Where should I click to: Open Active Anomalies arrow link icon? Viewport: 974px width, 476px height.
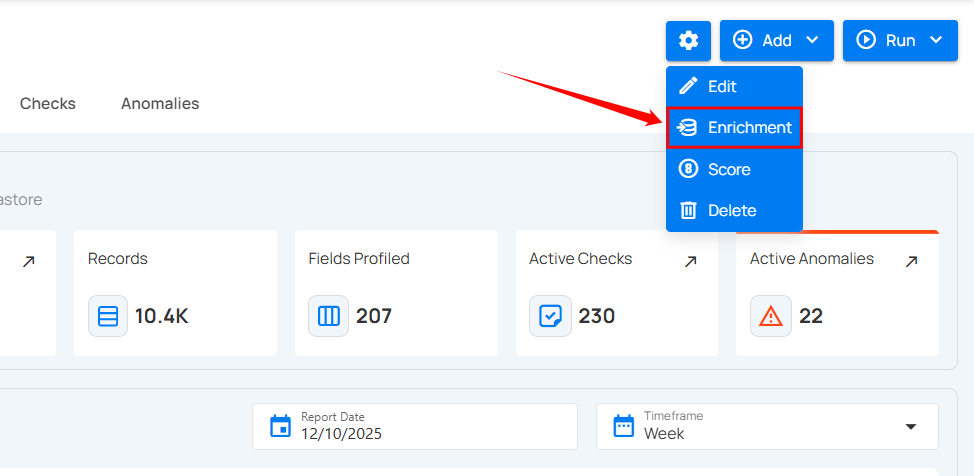click(911, 261)
